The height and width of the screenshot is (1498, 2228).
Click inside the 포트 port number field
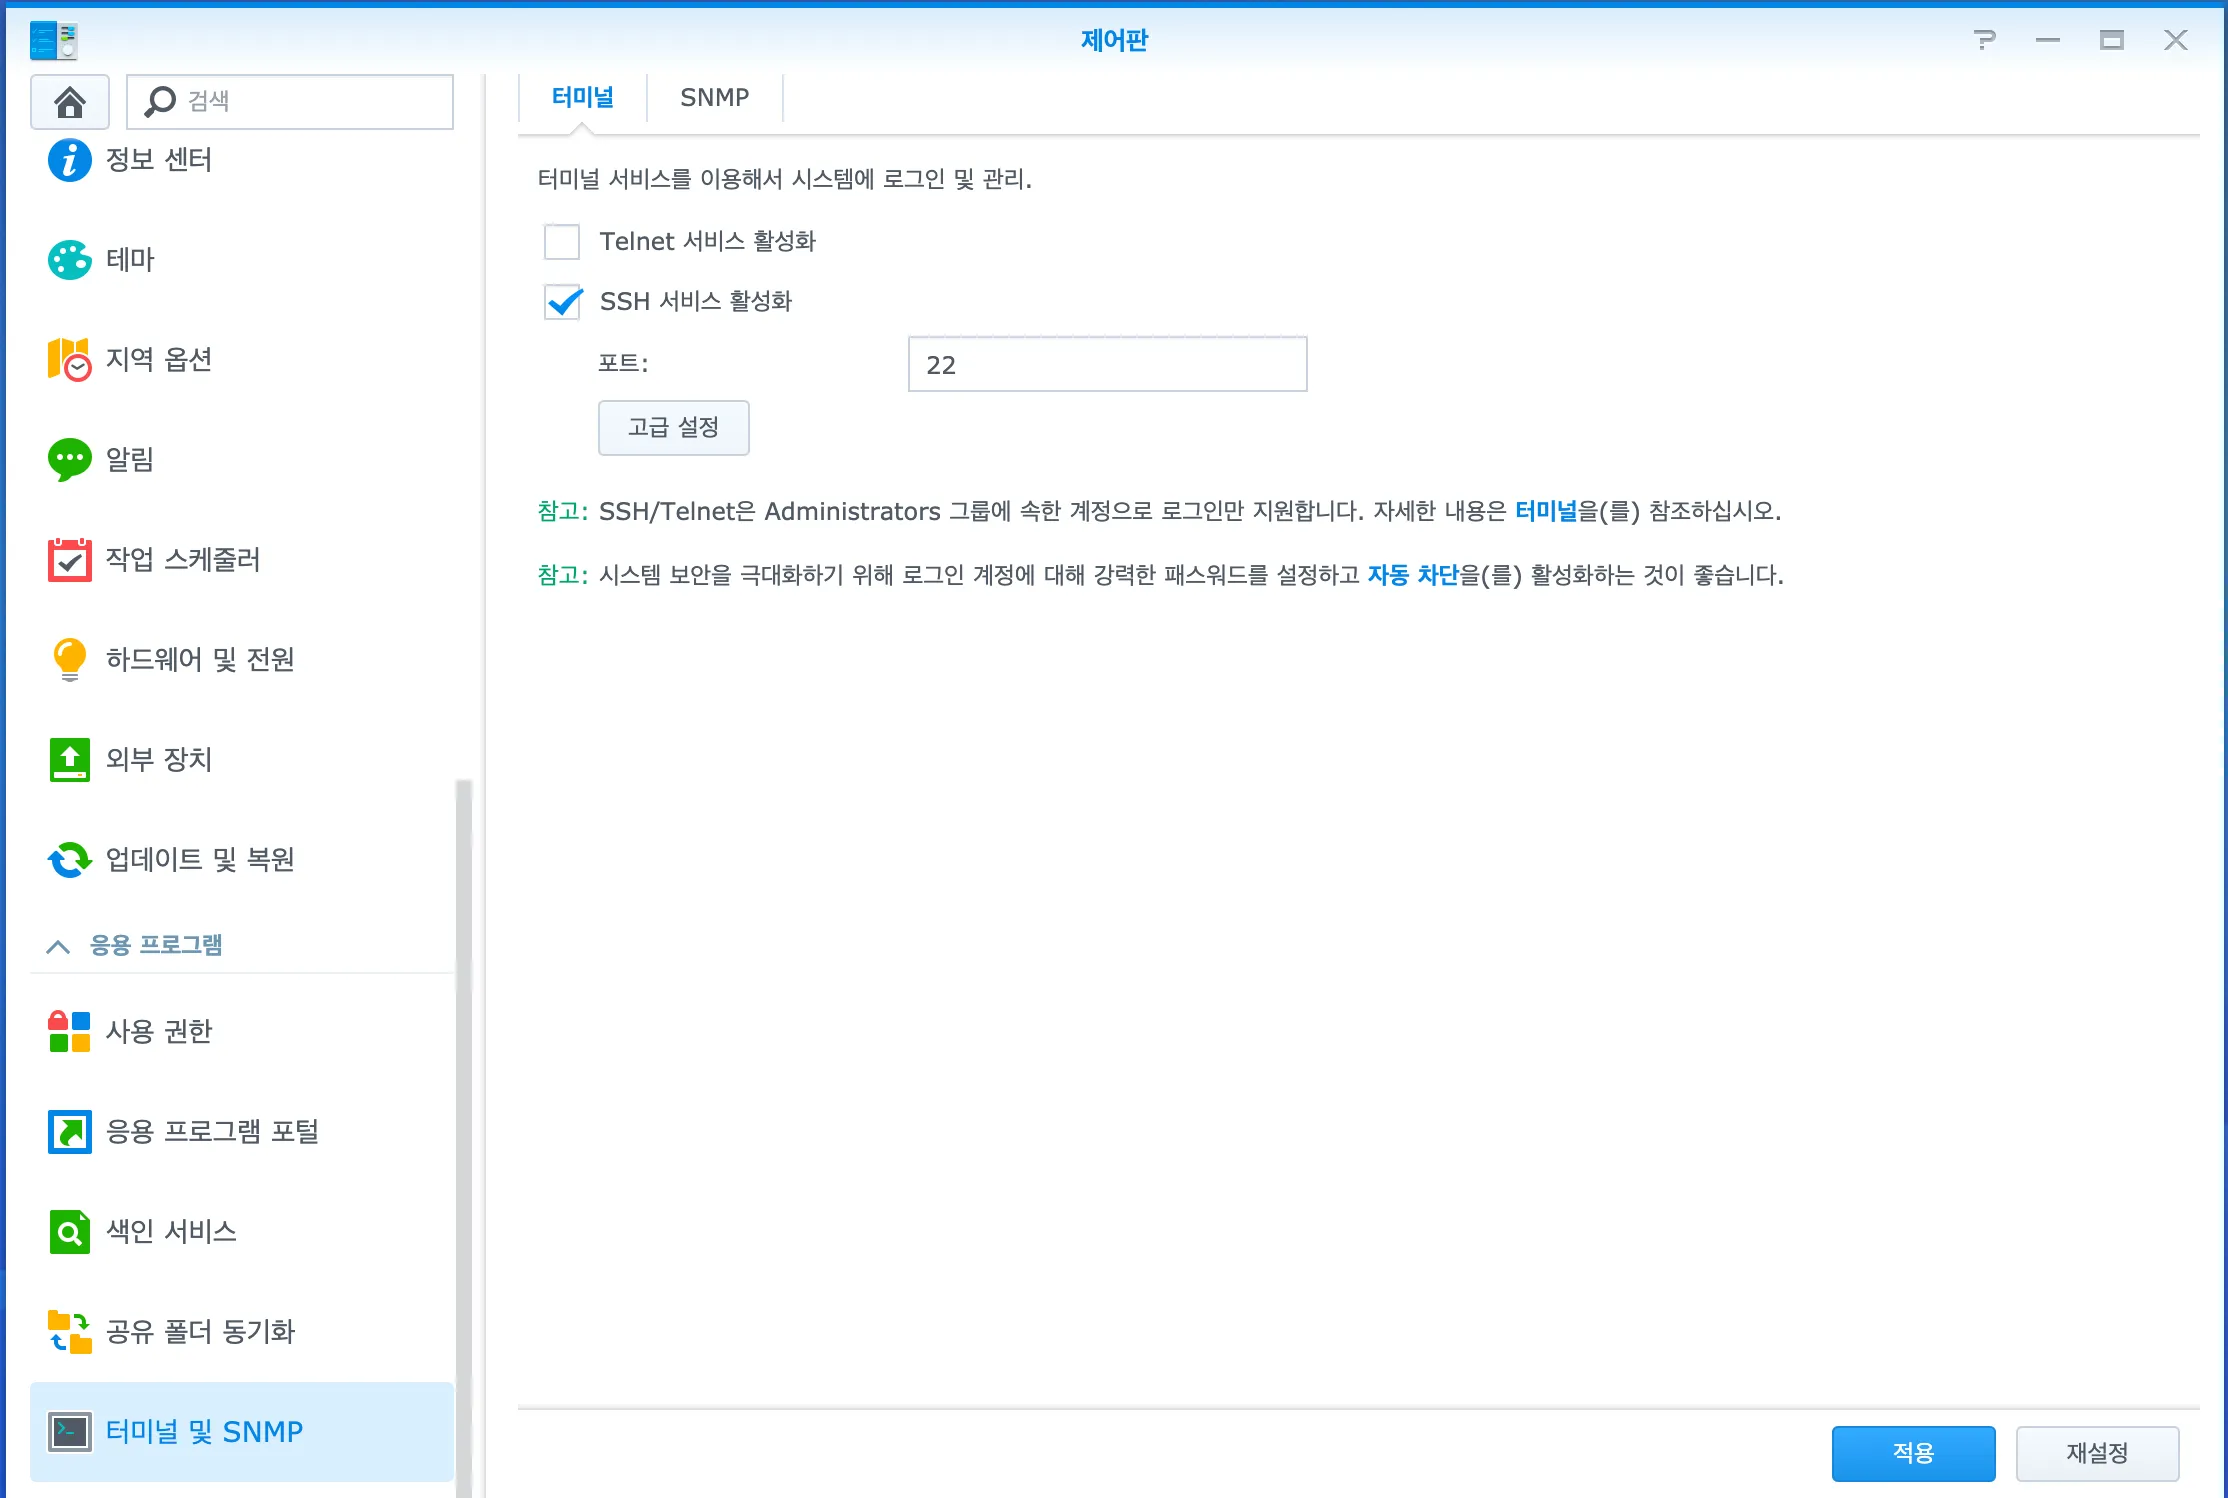1106,363
